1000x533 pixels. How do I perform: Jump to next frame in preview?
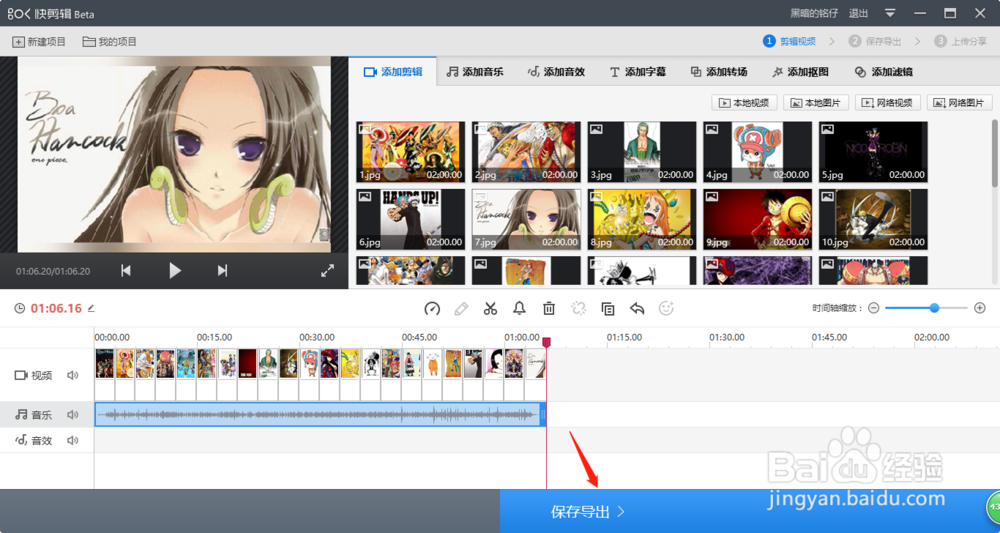pos(222,271)
